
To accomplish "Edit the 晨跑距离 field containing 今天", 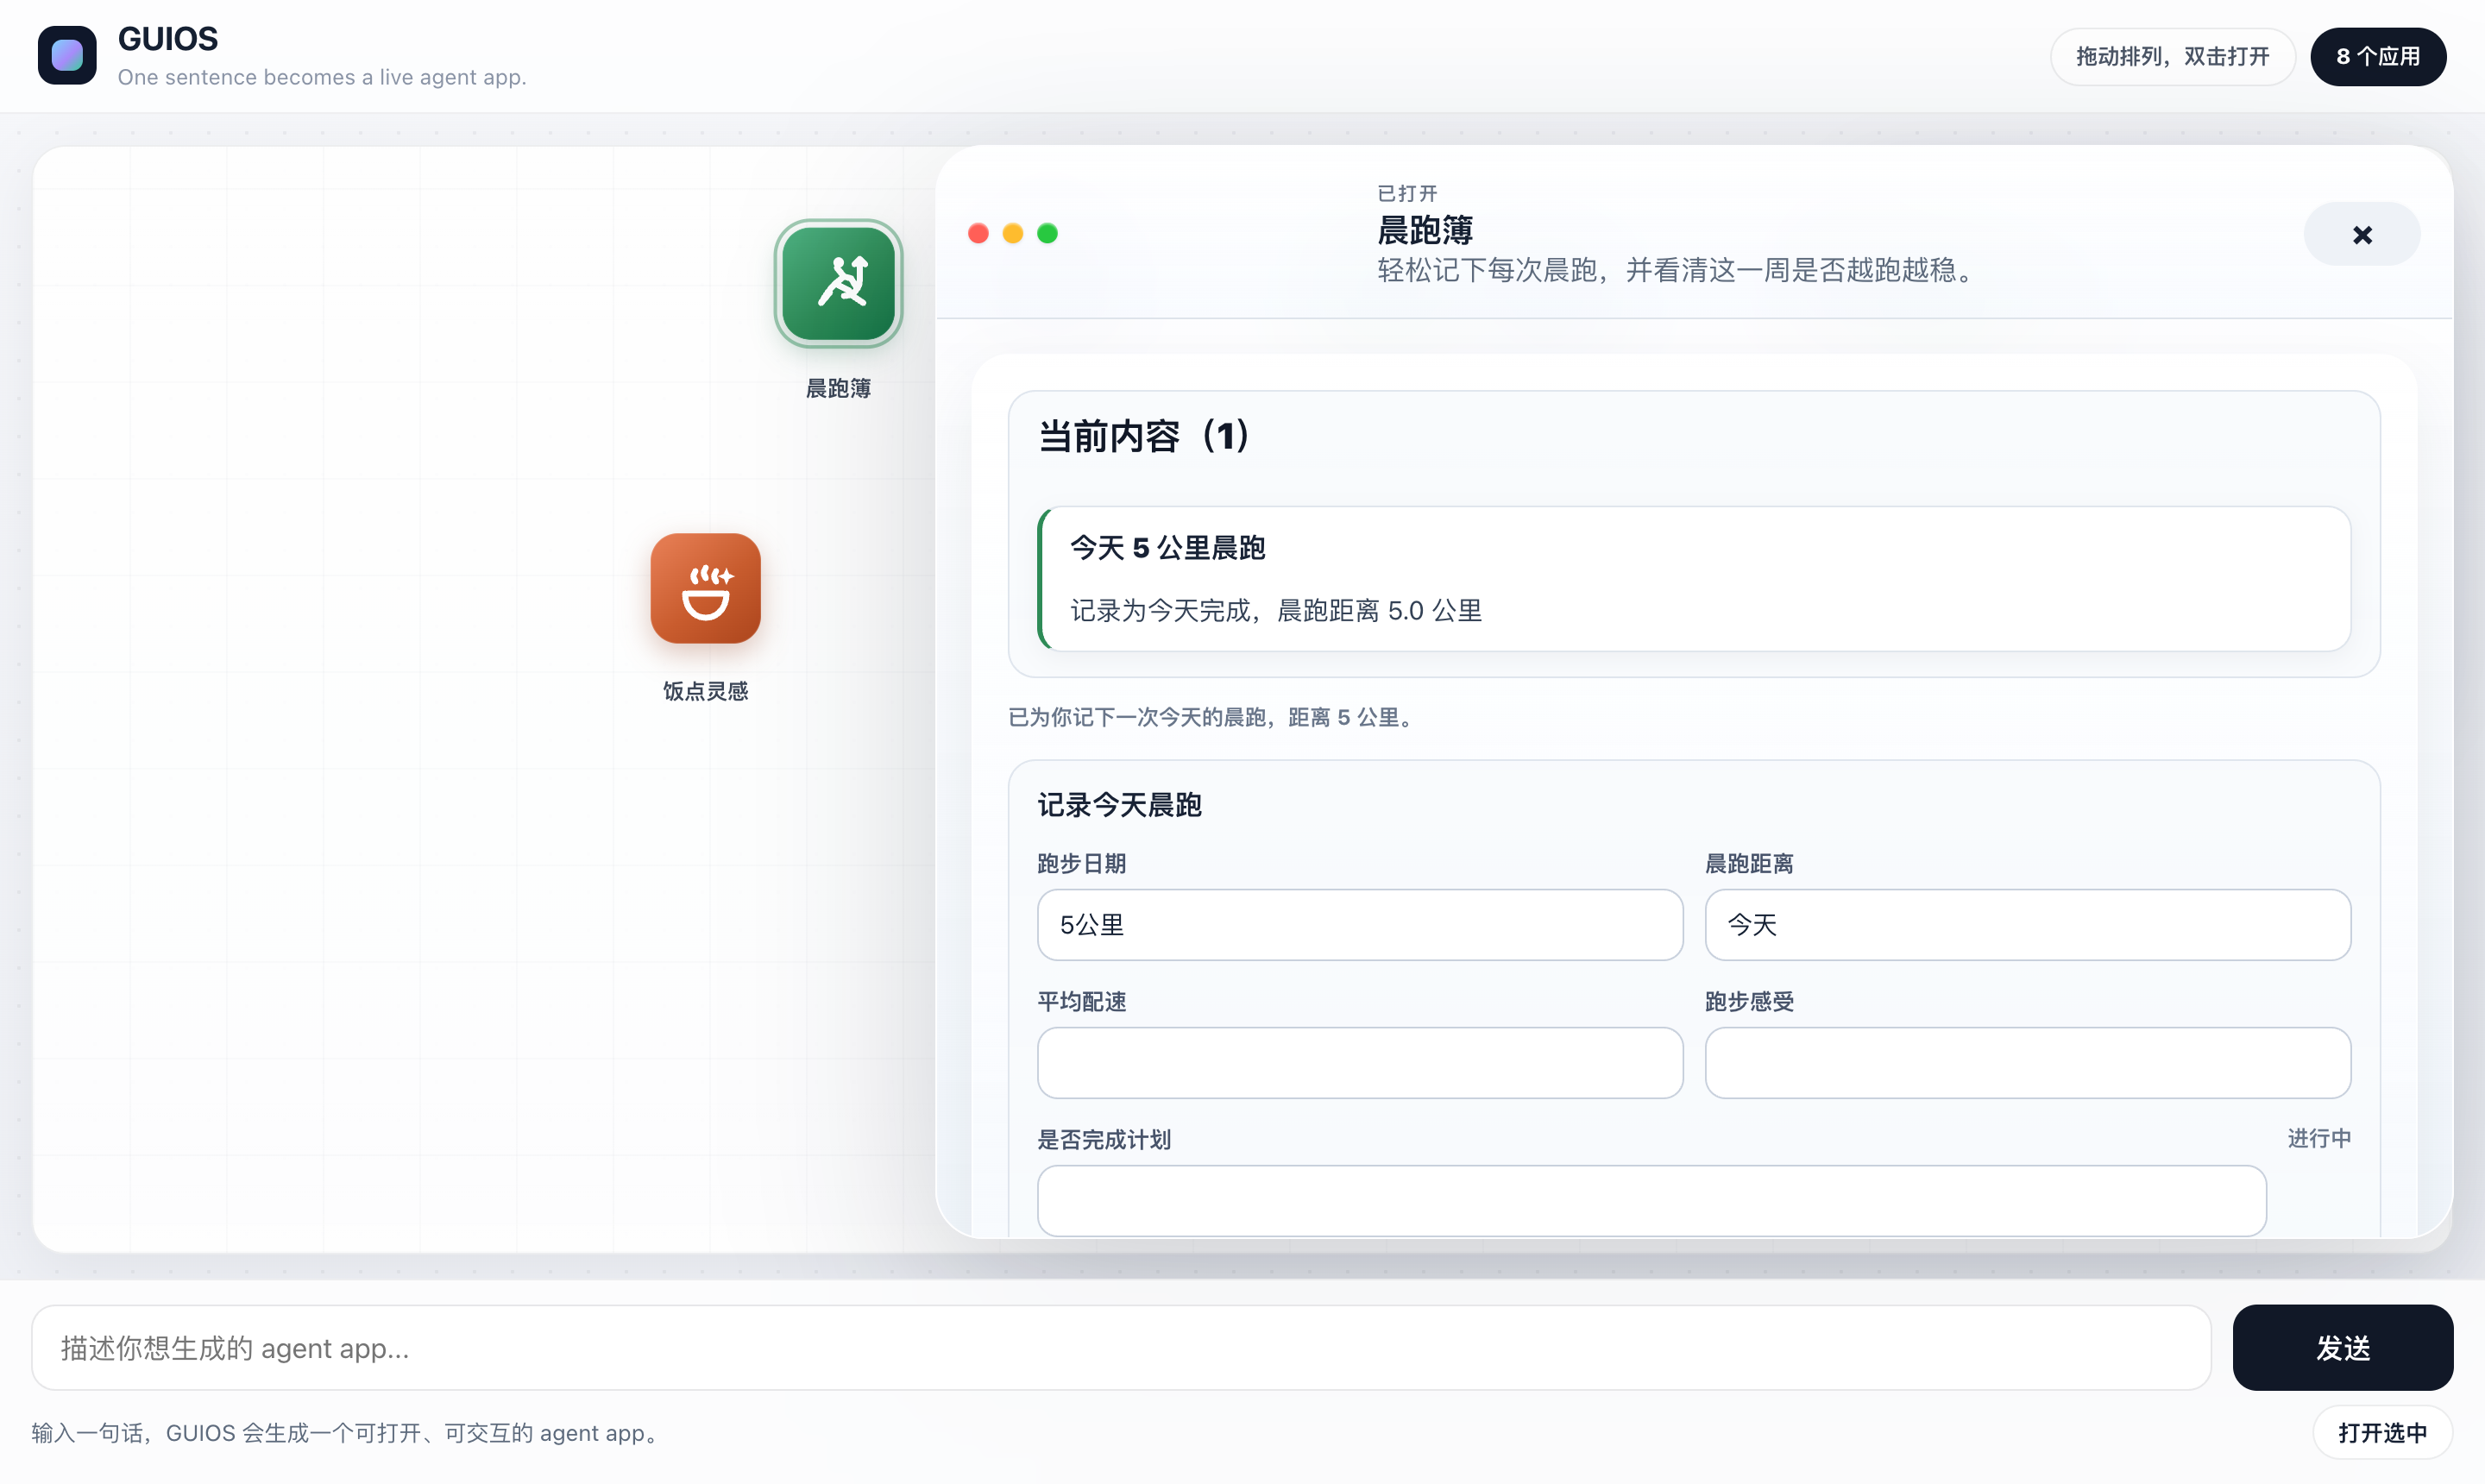I will (2028, 925).
